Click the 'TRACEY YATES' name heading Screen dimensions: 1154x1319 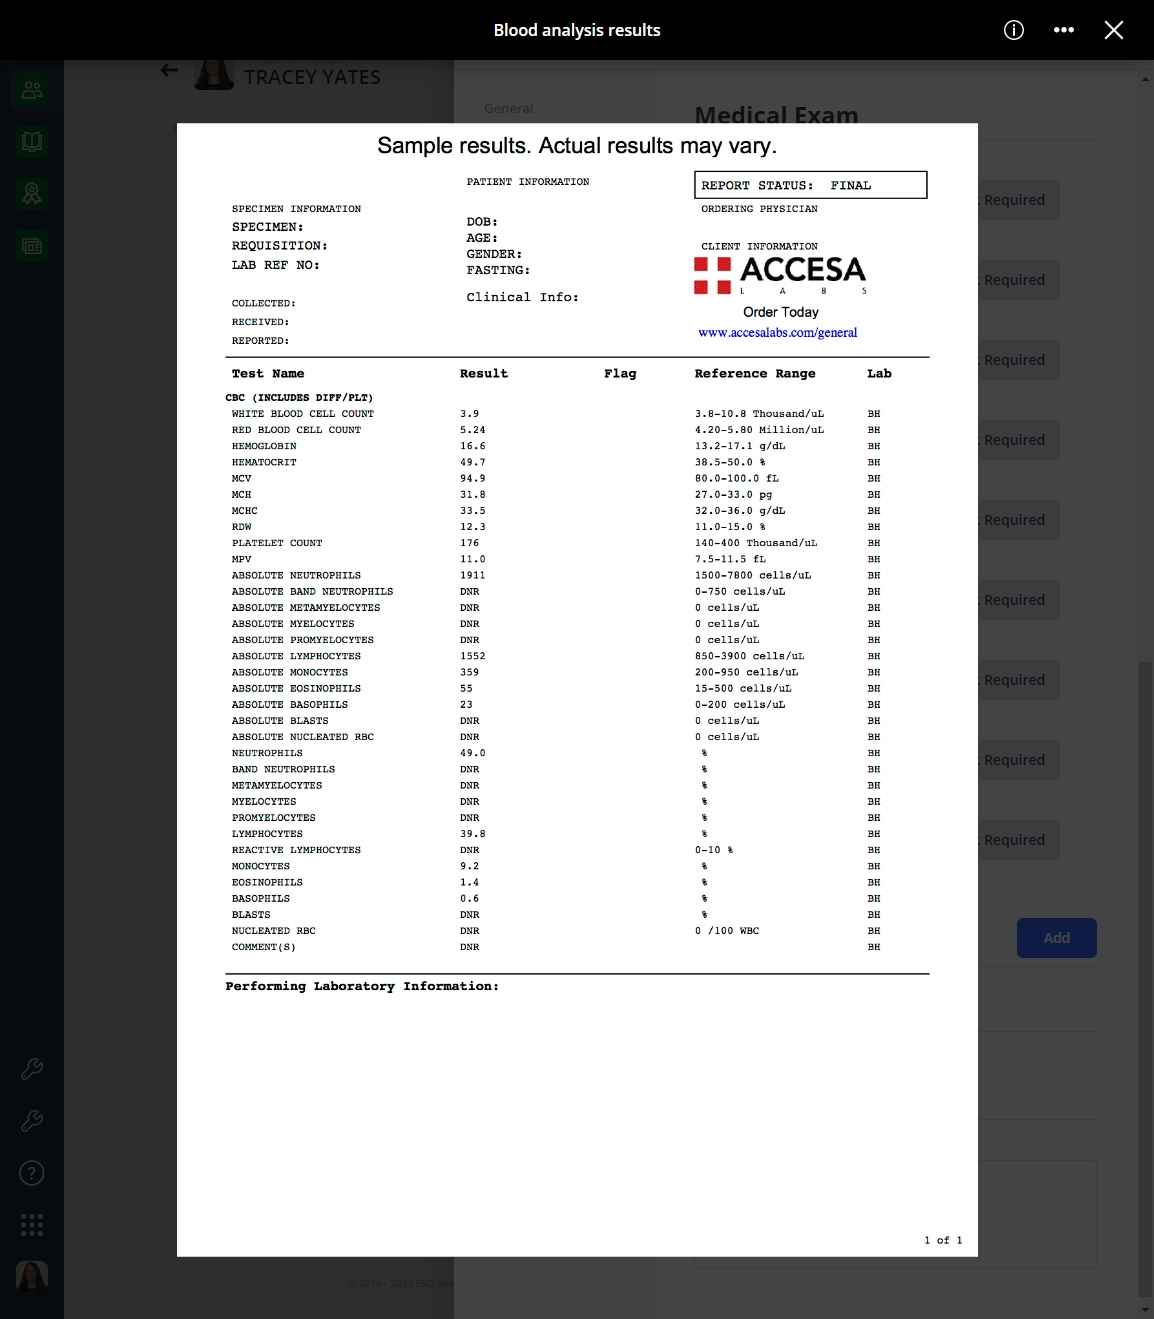tap(312, 77)
